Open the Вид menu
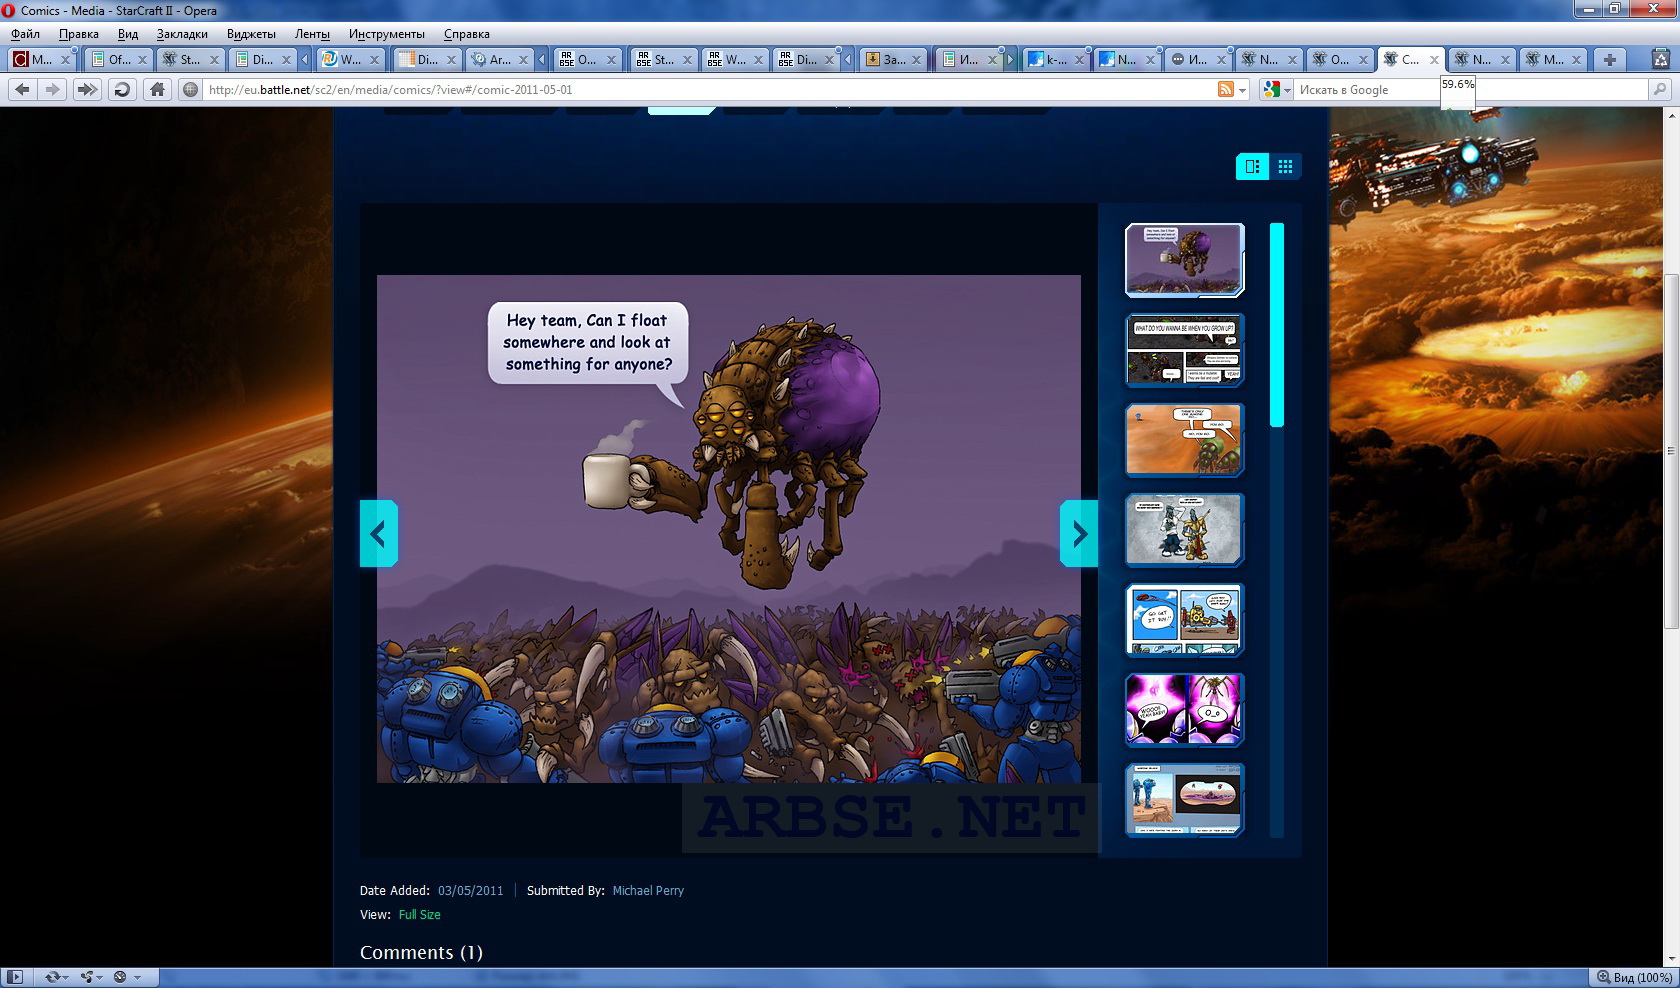 pyautogui.click(x=128, y=33)
